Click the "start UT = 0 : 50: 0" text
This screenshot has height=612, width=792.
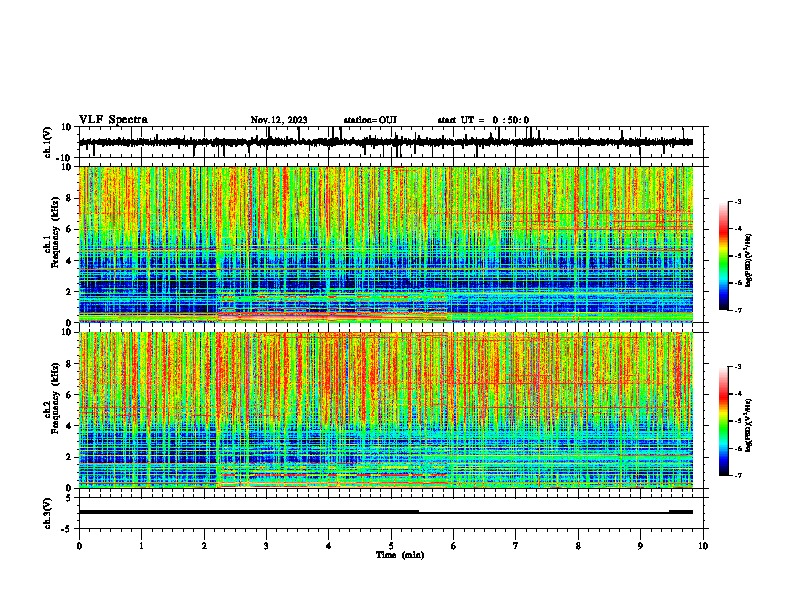click(483, 120)
